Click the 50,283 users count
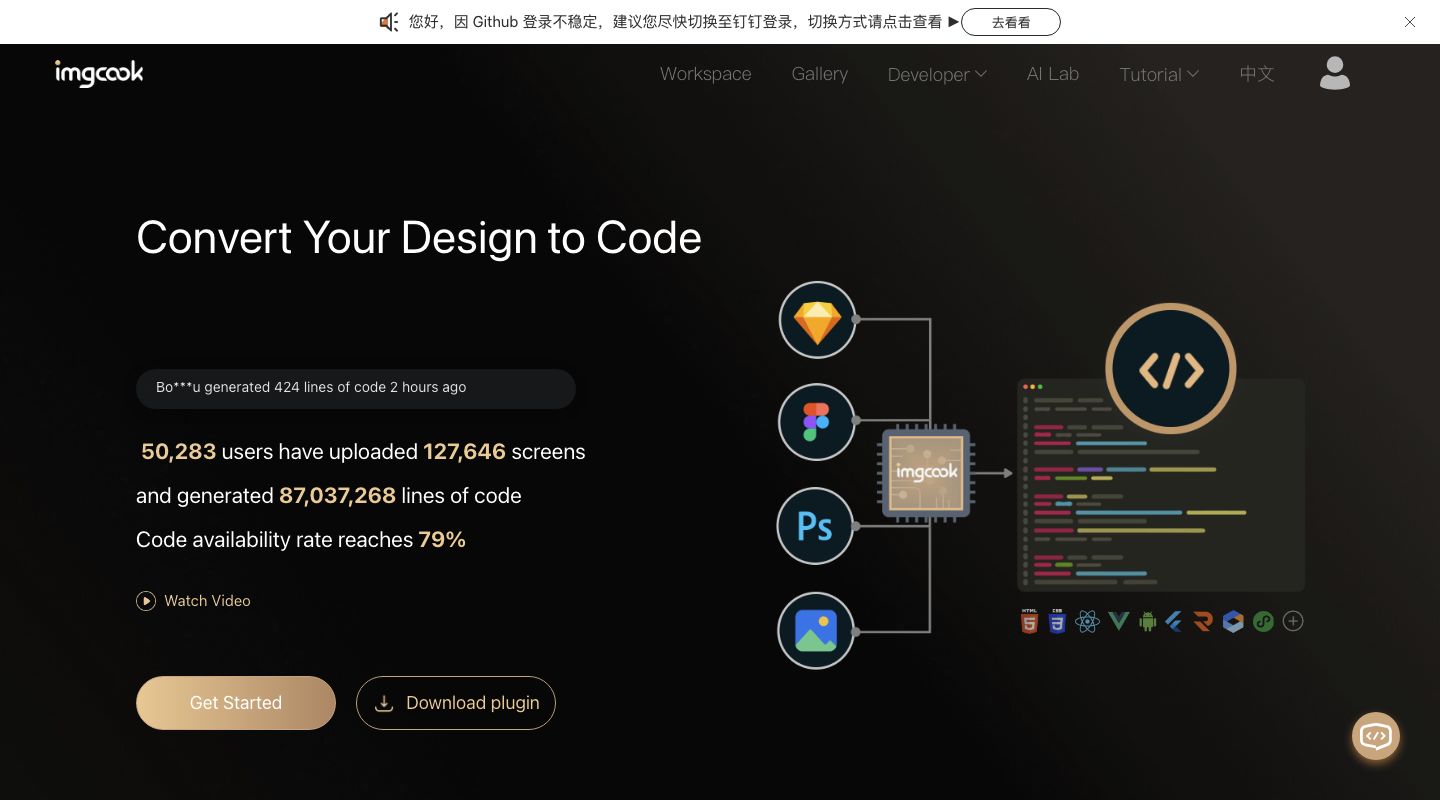Screen dimensions: 1440x800 (x=179, y=452)
